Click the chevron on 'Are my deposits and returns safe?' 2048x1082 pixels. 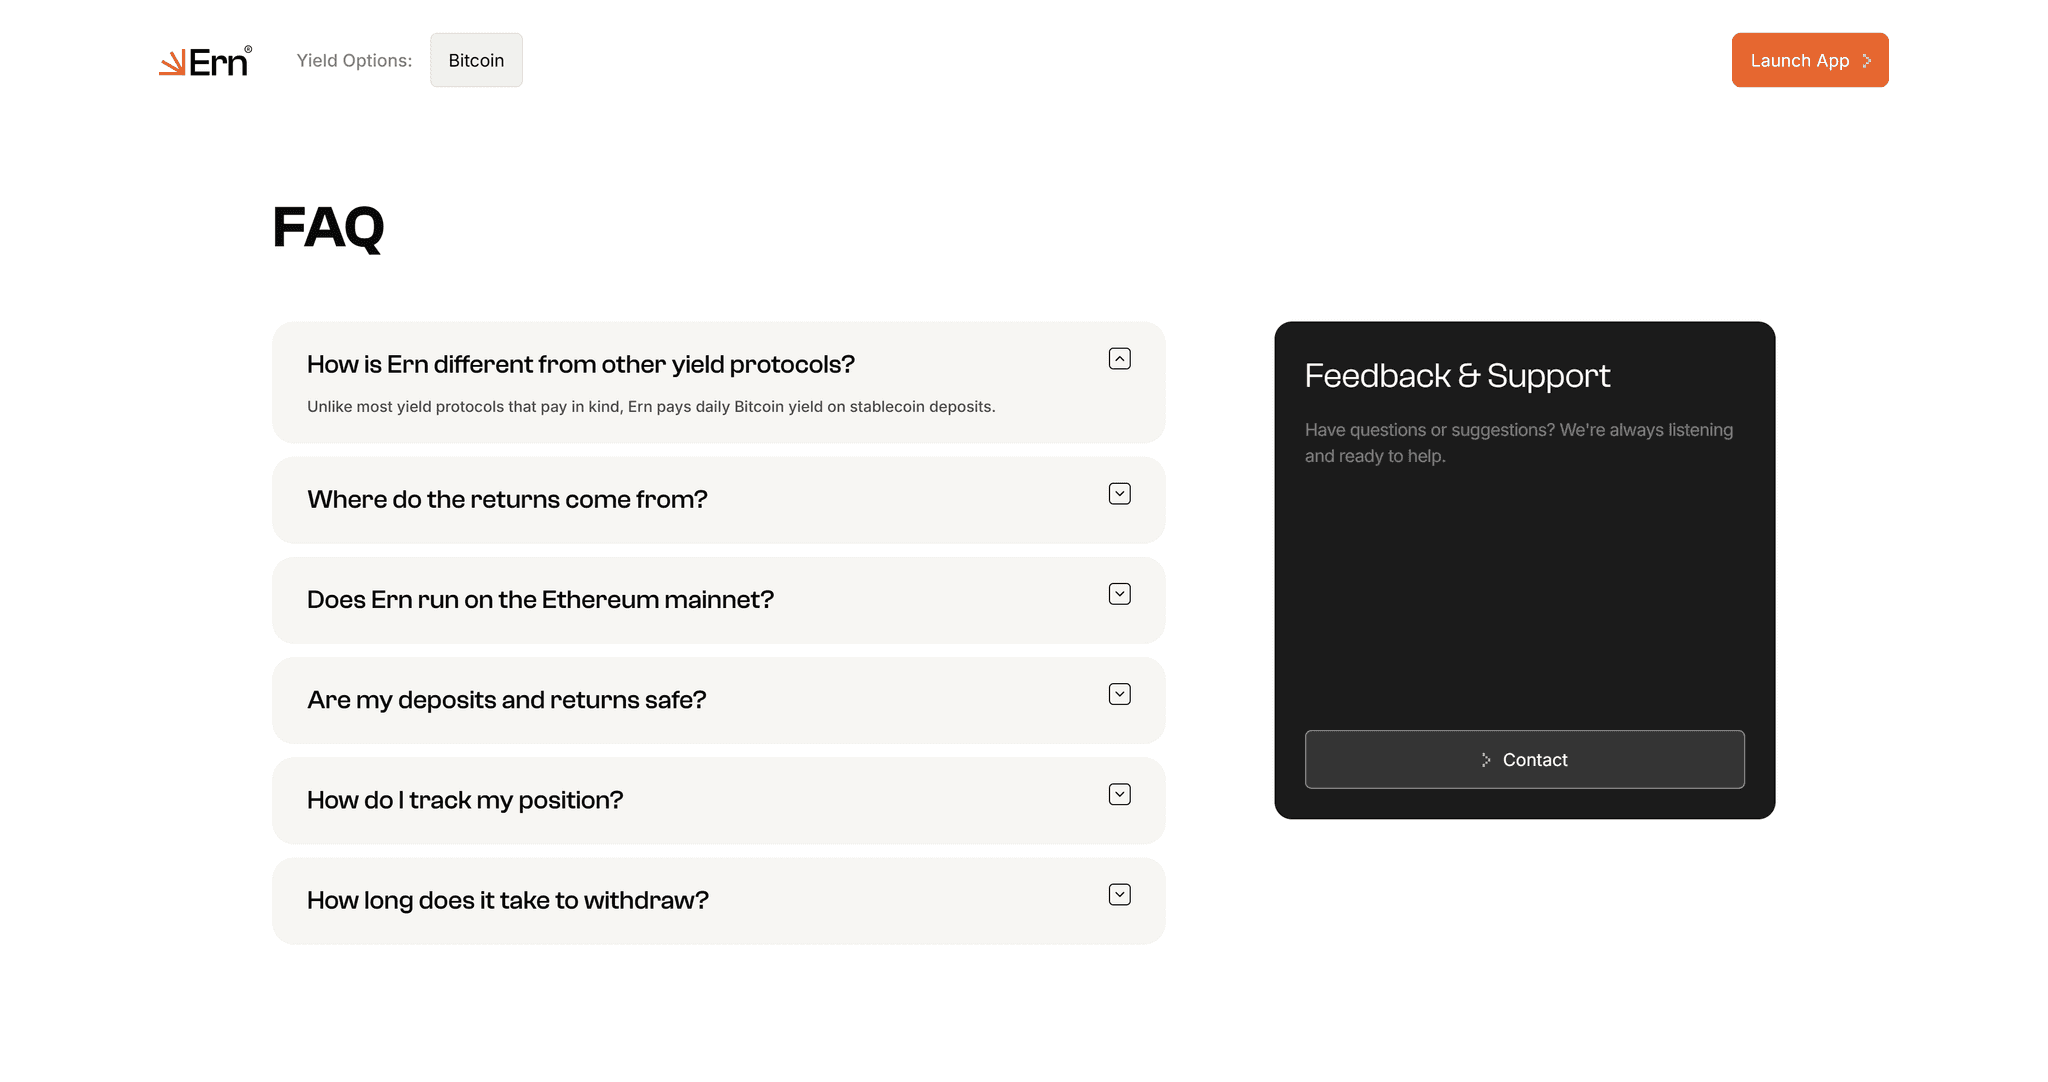[1120, 693]
